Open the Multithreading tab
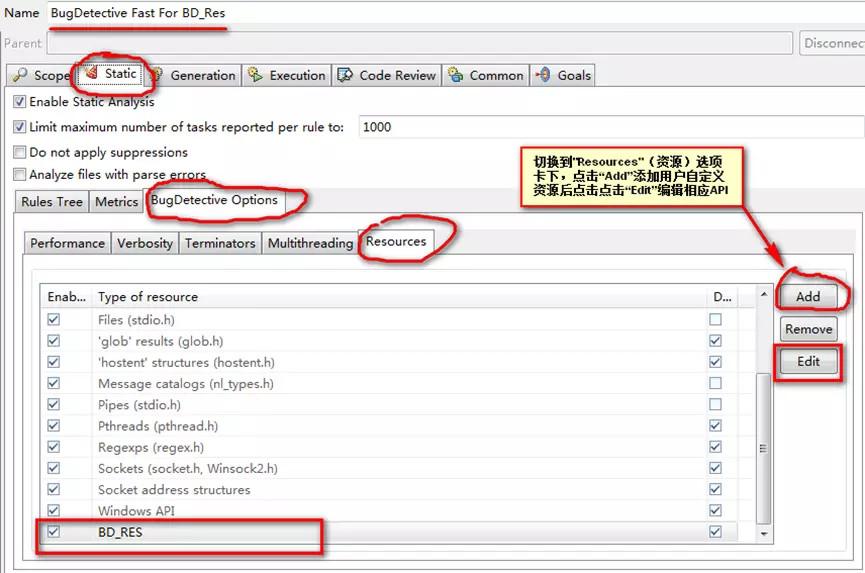The image size is (865, 573). 310,243
